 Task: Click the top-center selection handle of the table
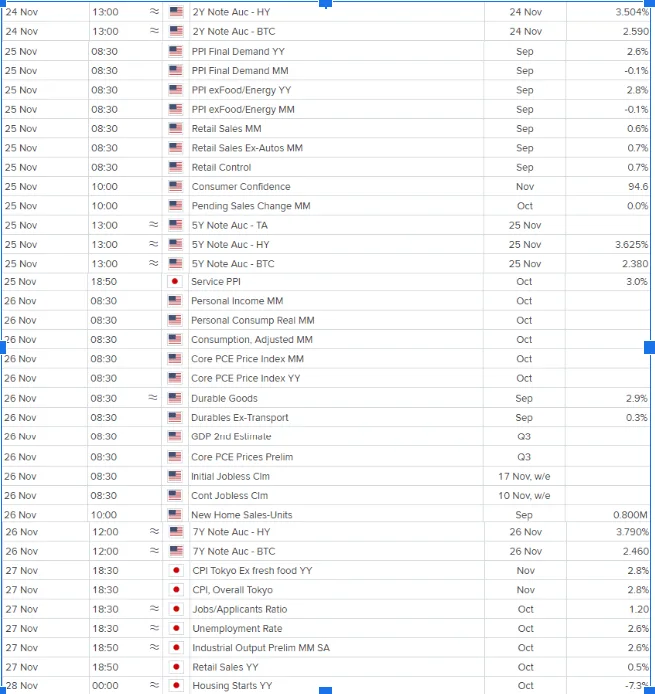325,4
